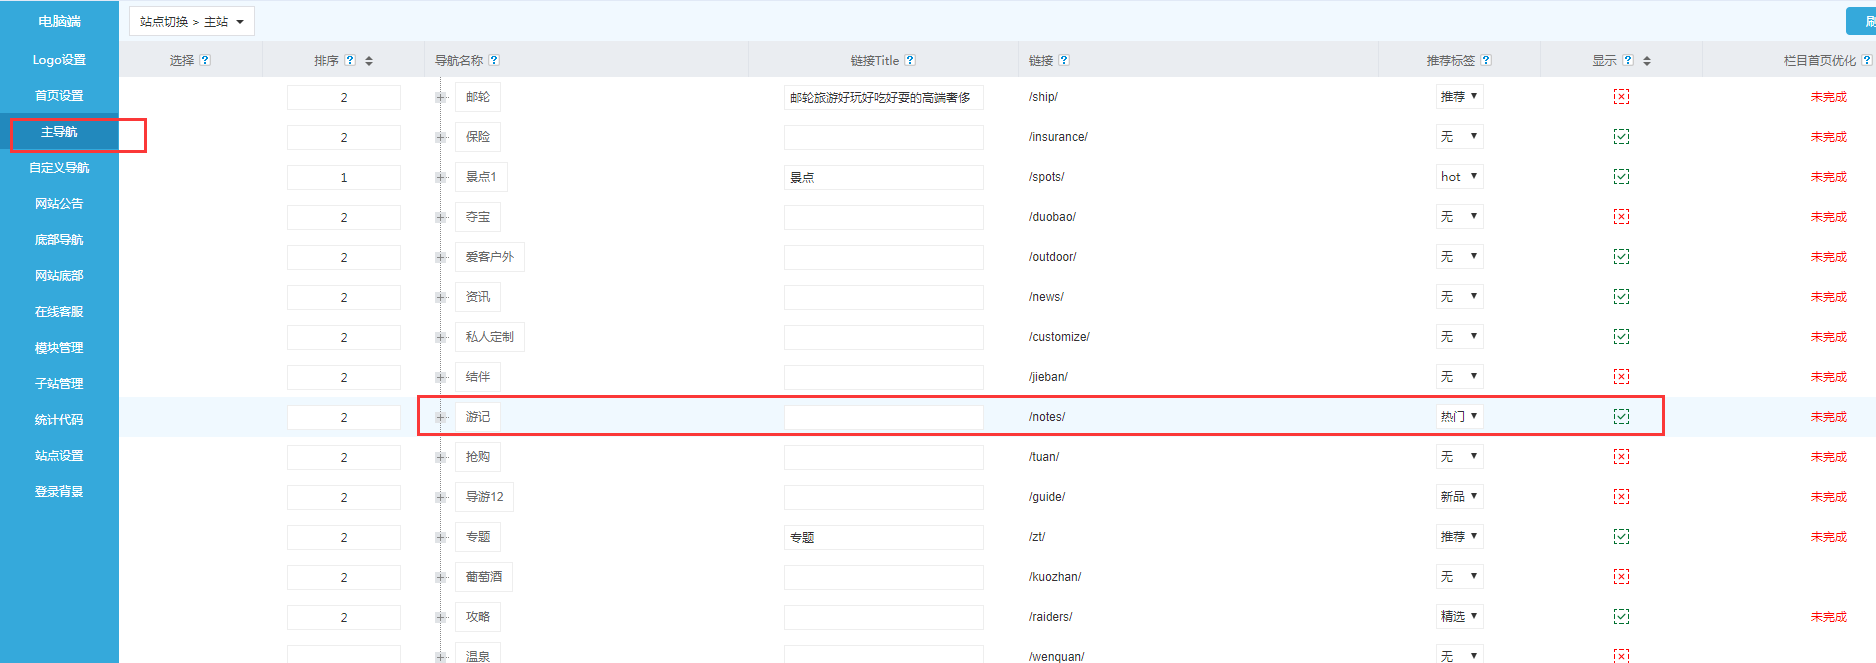Click help icon beside 链接 header

[x=1064, y=60]
